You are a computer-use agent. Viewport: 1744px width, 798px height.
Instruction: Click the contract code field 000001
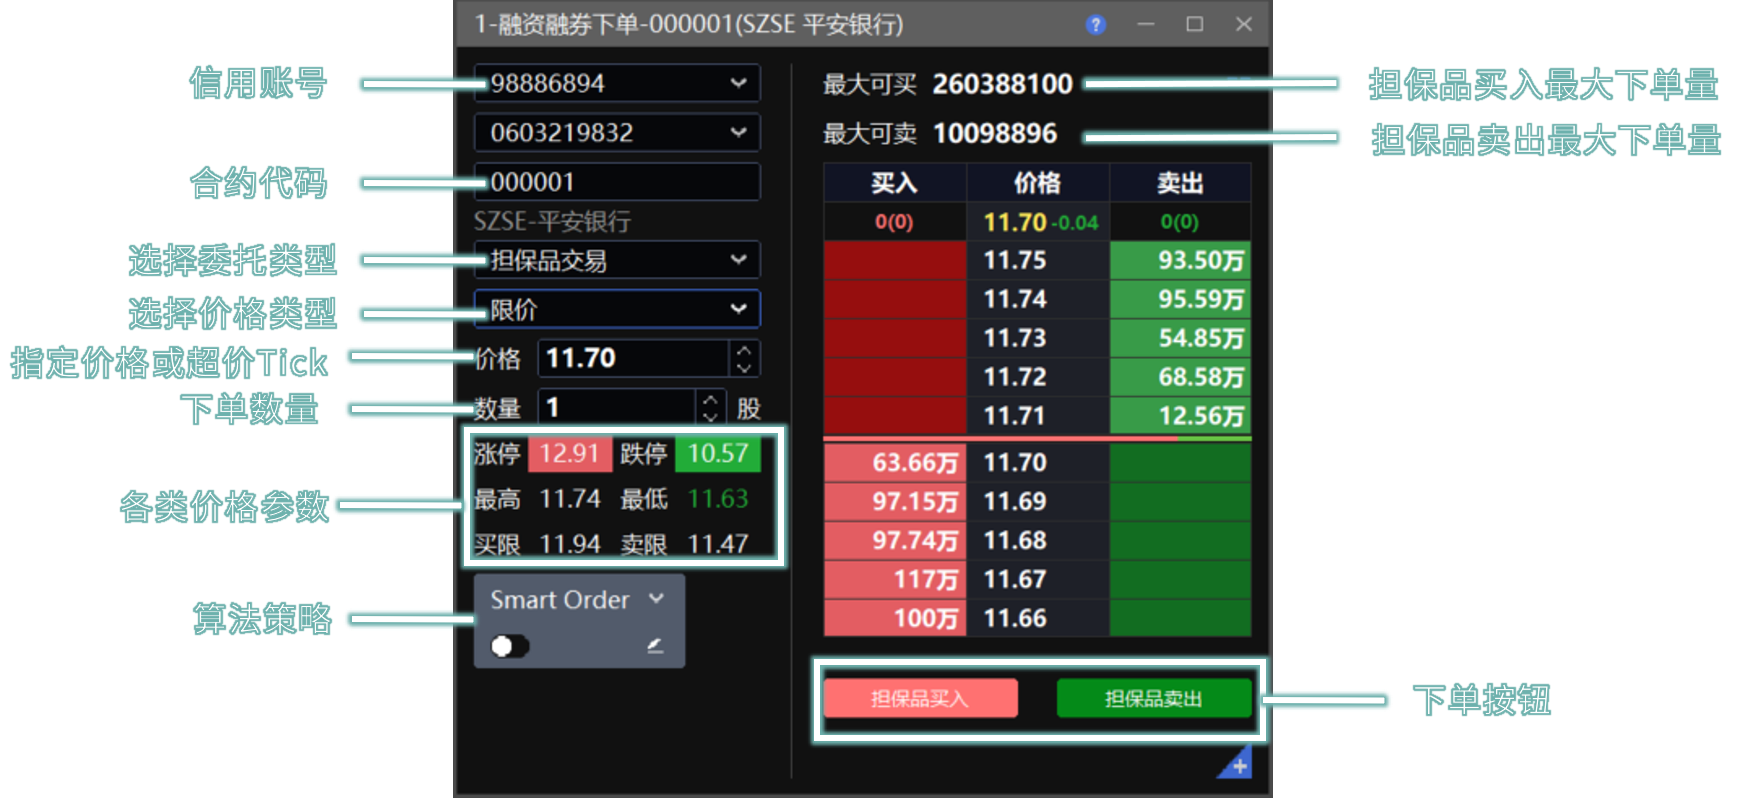616,182
